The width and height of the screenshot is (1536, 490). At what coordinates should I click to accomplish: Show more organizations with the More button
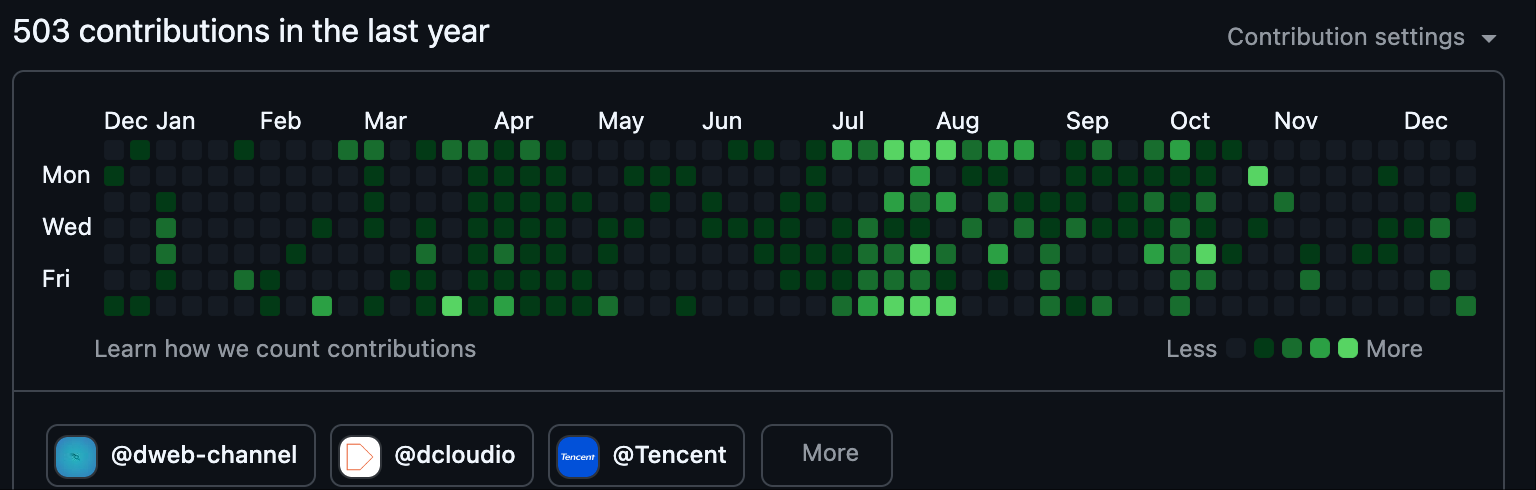click(827, 454)
